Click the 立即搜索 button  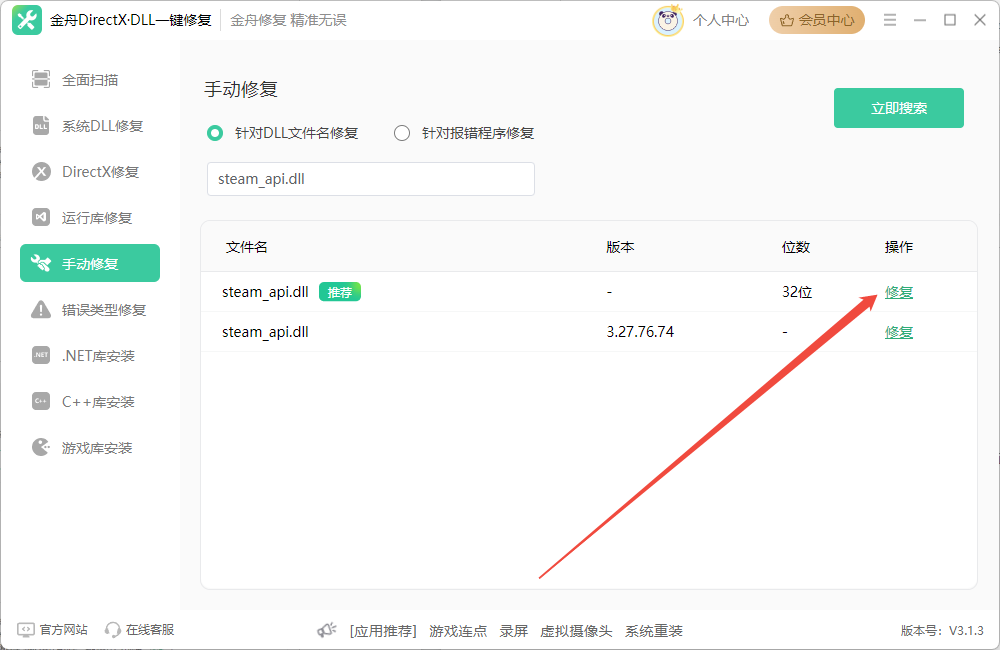coord(899,108)
